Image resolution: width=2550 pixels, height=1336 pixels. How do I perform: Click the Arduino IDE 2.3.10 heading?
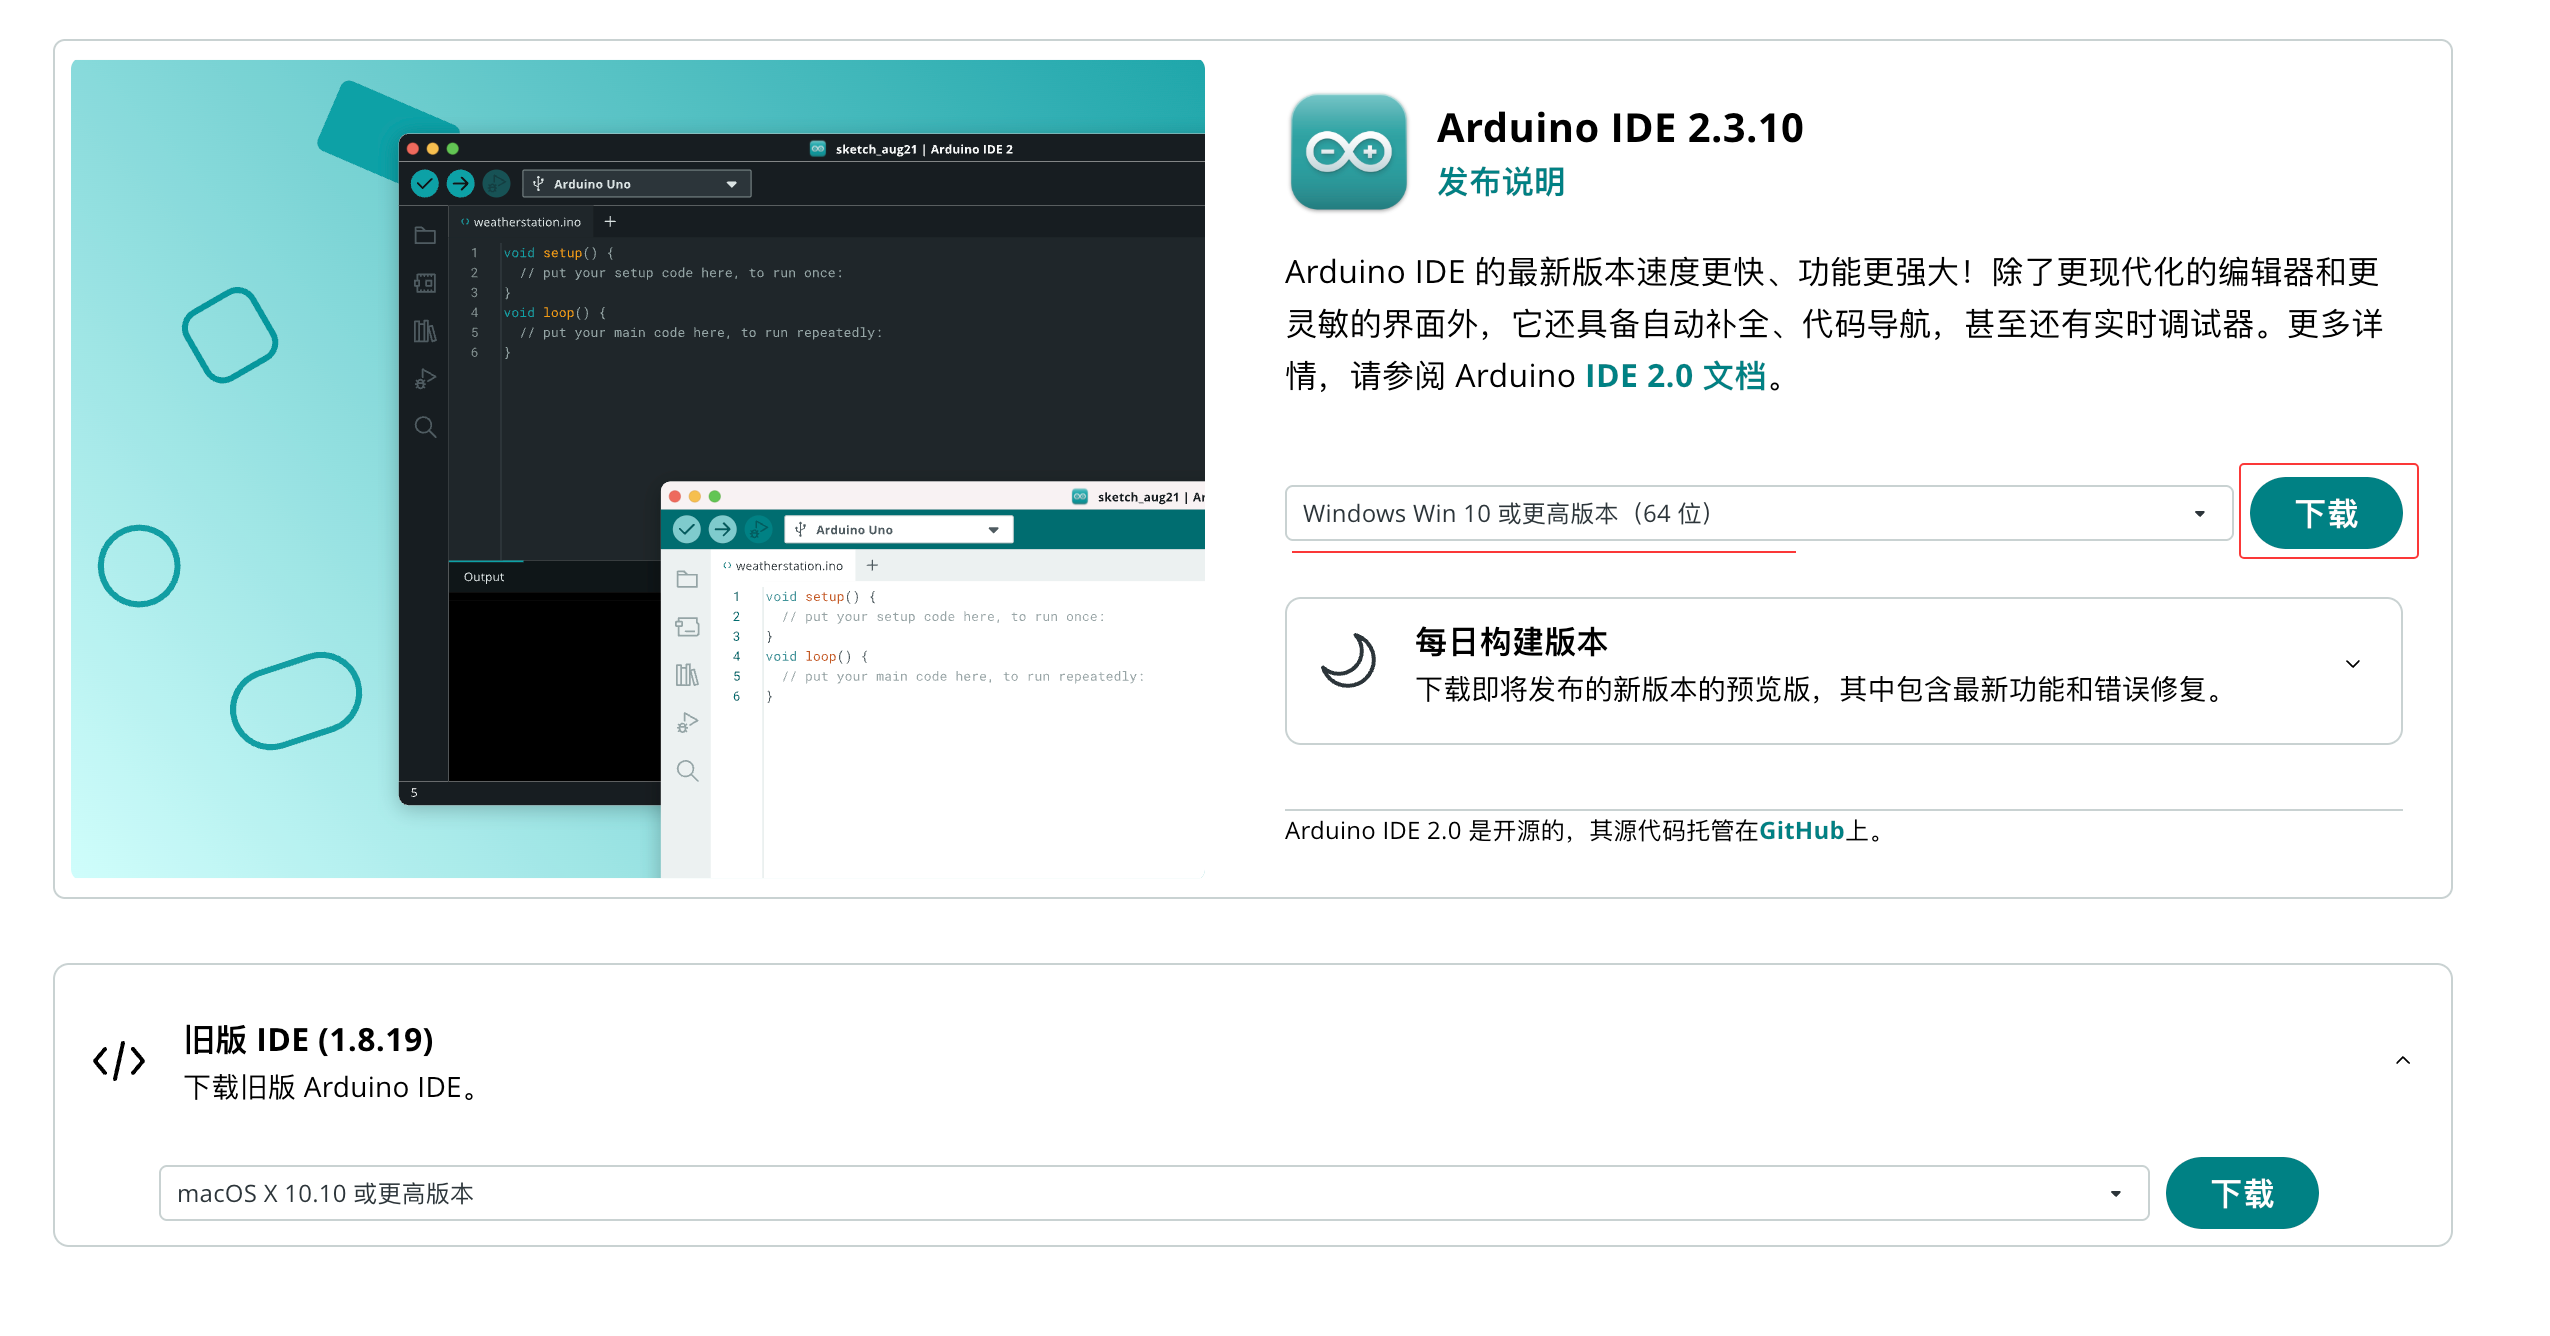[x=1619, y=128]
